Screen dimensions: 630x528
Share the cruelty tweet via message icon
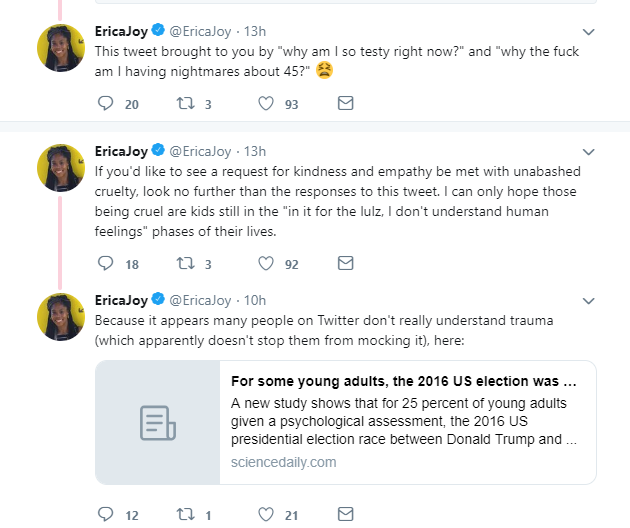(x=346, y=263)
